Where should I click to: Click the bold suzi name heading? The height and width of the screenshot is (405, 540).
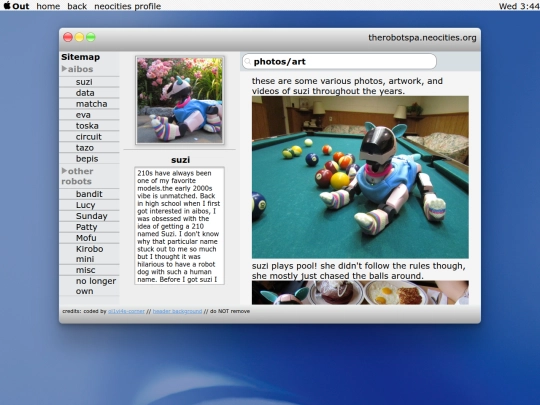(180, 160)
